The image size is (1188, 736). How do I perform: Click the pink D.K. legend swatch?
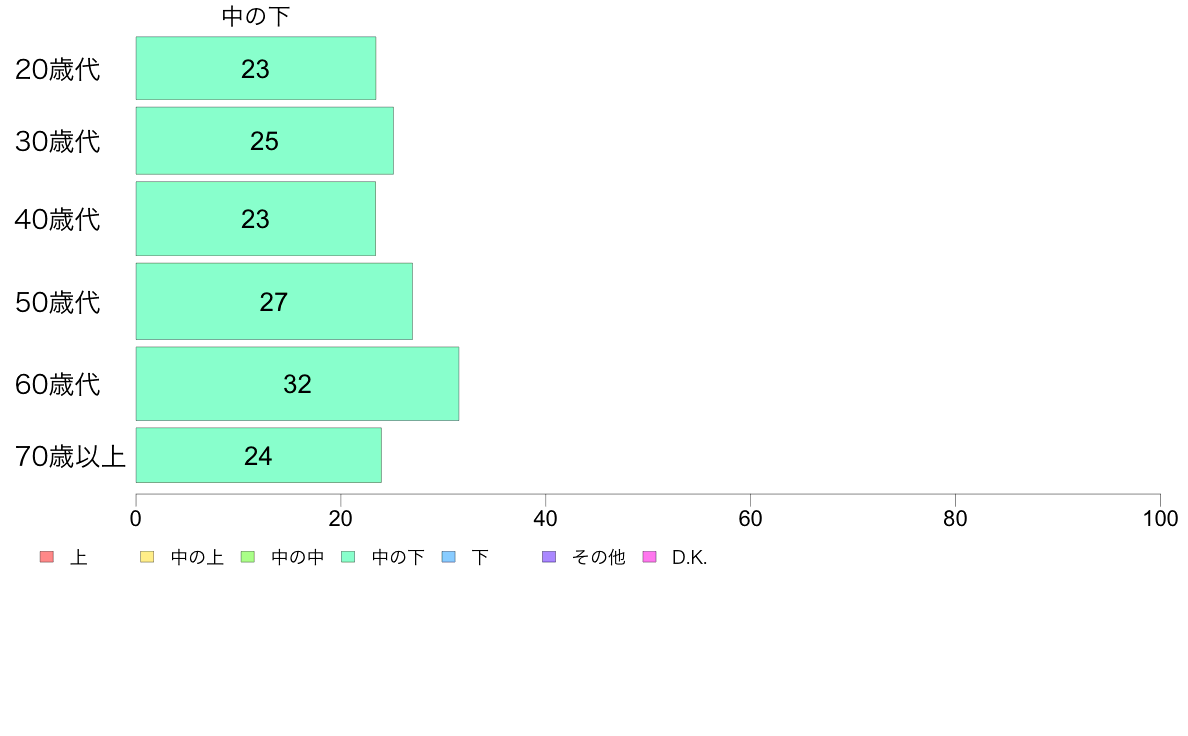[x=649, y=557]
